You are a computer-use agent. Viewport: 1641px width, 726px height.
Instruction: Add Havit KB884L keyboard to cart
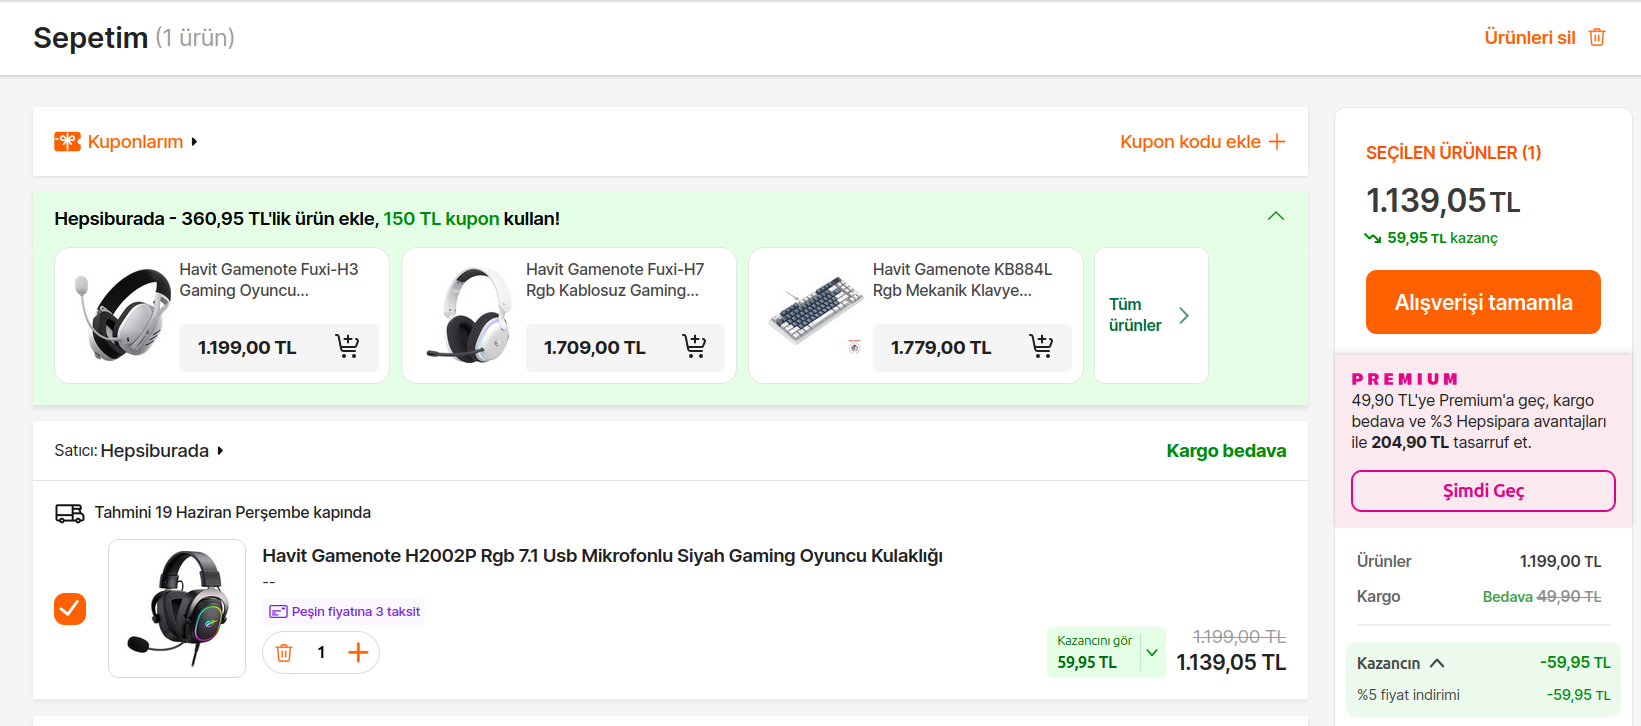coord(1041,346)
